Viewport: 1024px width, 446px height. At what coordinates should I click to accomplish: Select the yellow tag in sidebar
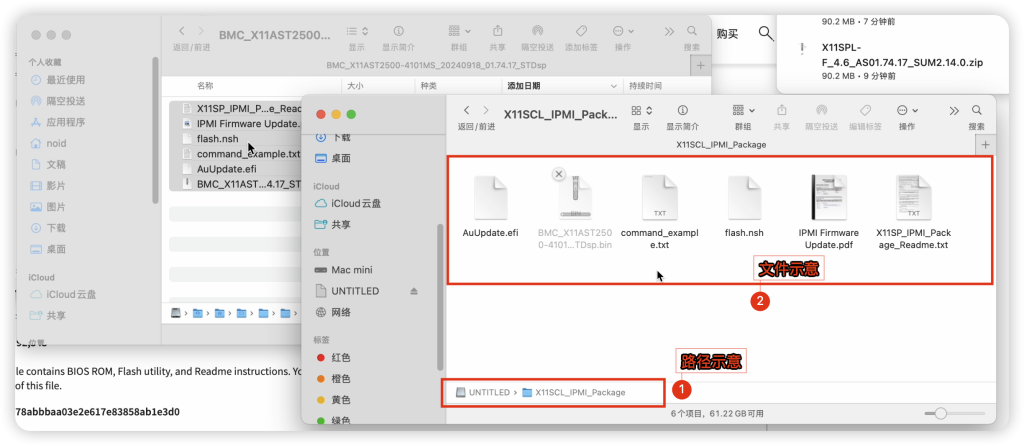click(333, 400)
